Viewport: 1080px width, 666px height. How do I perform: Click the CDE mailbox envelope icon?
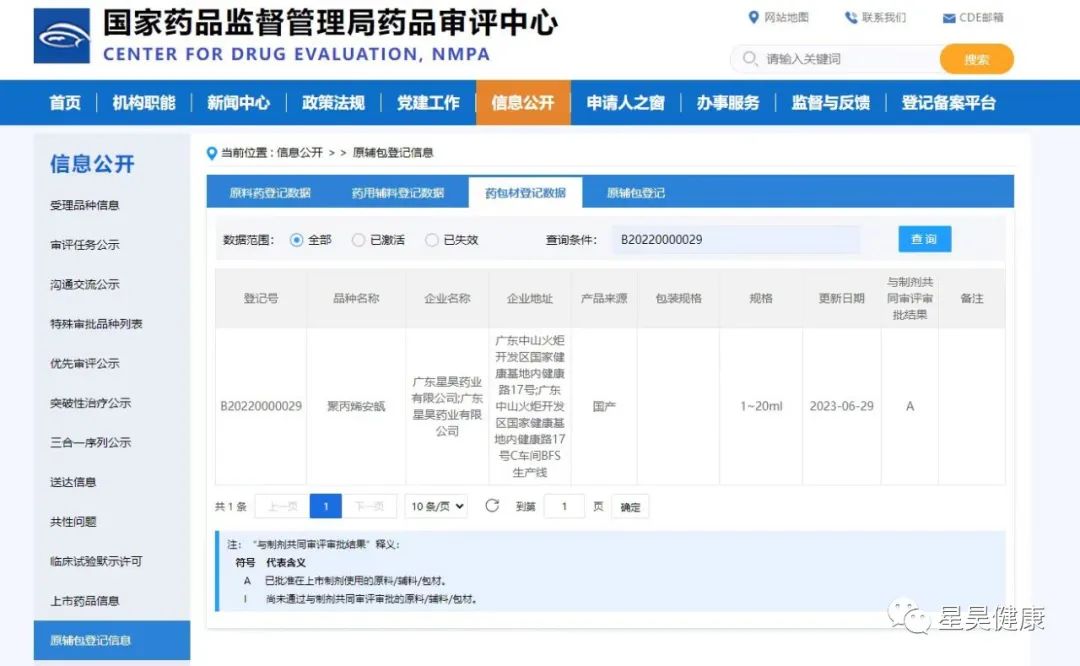coord(949,18)
